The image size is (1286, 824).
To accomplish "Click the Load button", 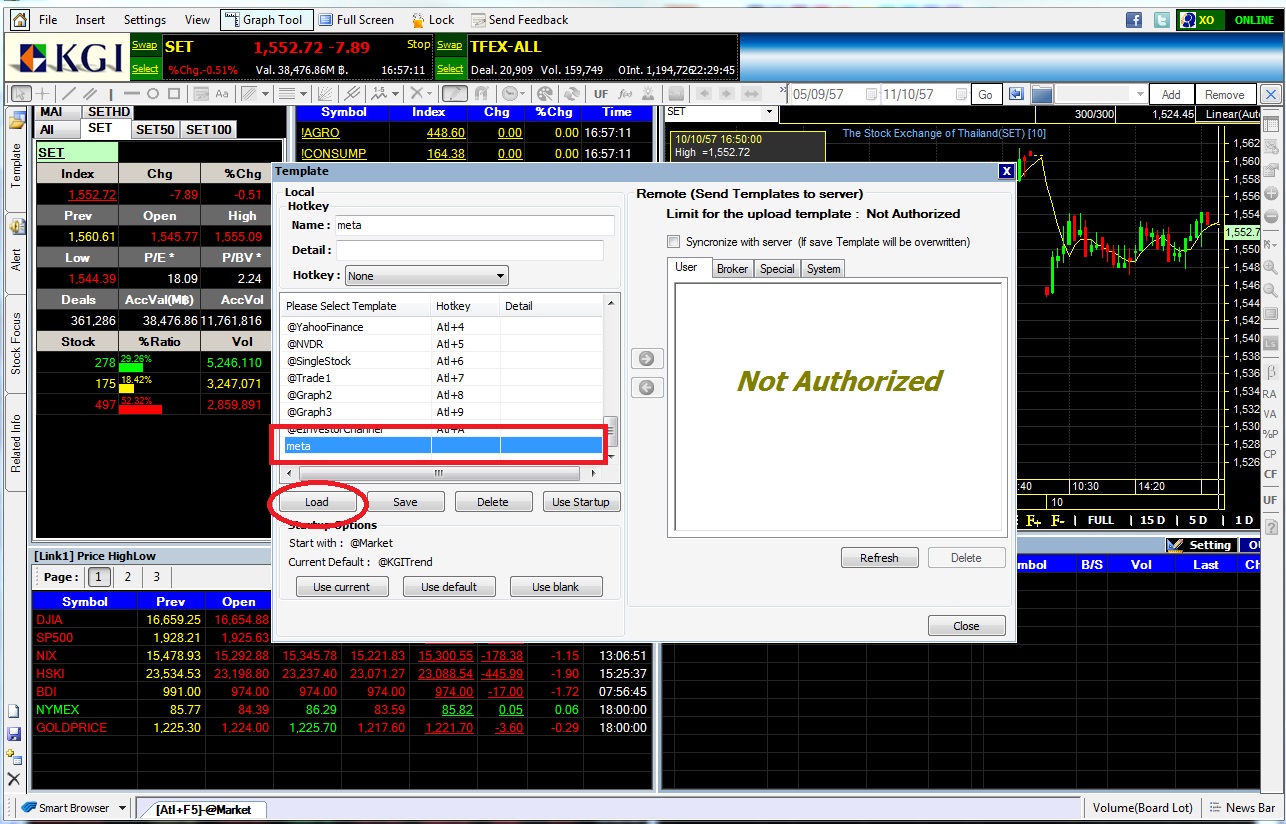I will [316, 502].
